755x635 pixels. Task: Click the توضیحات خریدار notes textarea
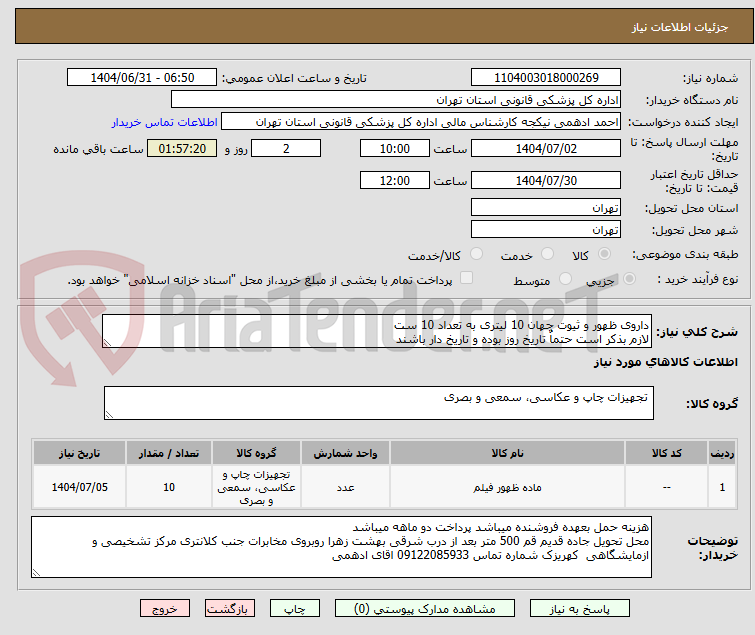(341, 547)
